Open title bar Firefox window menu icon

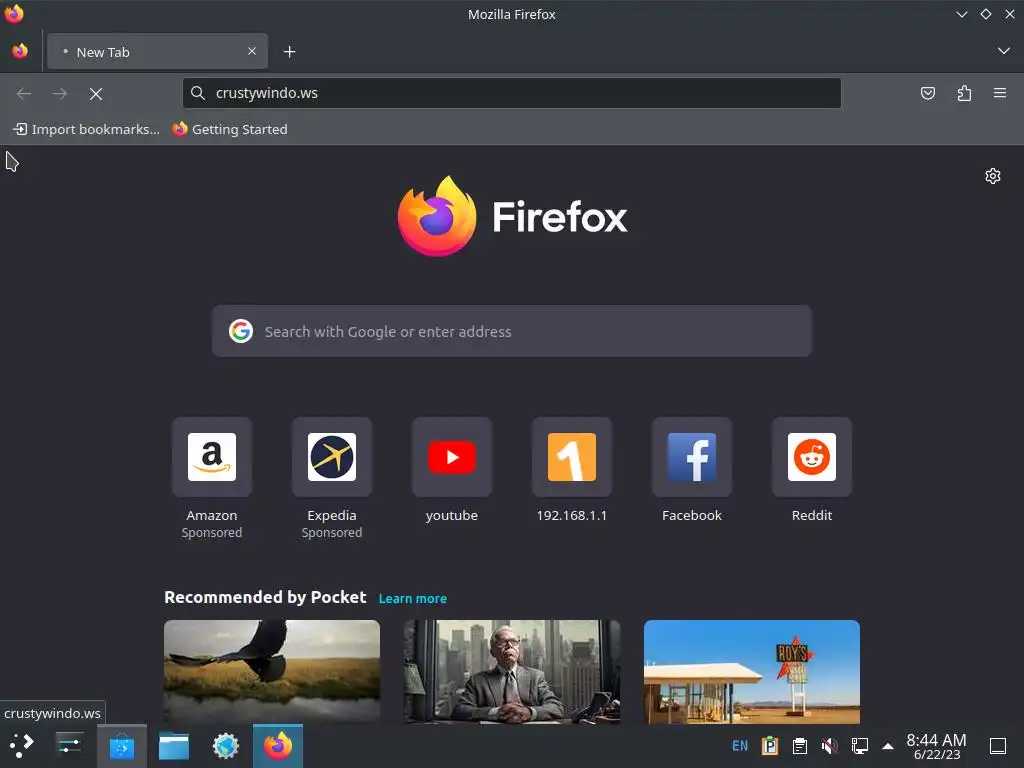point(14,13)
